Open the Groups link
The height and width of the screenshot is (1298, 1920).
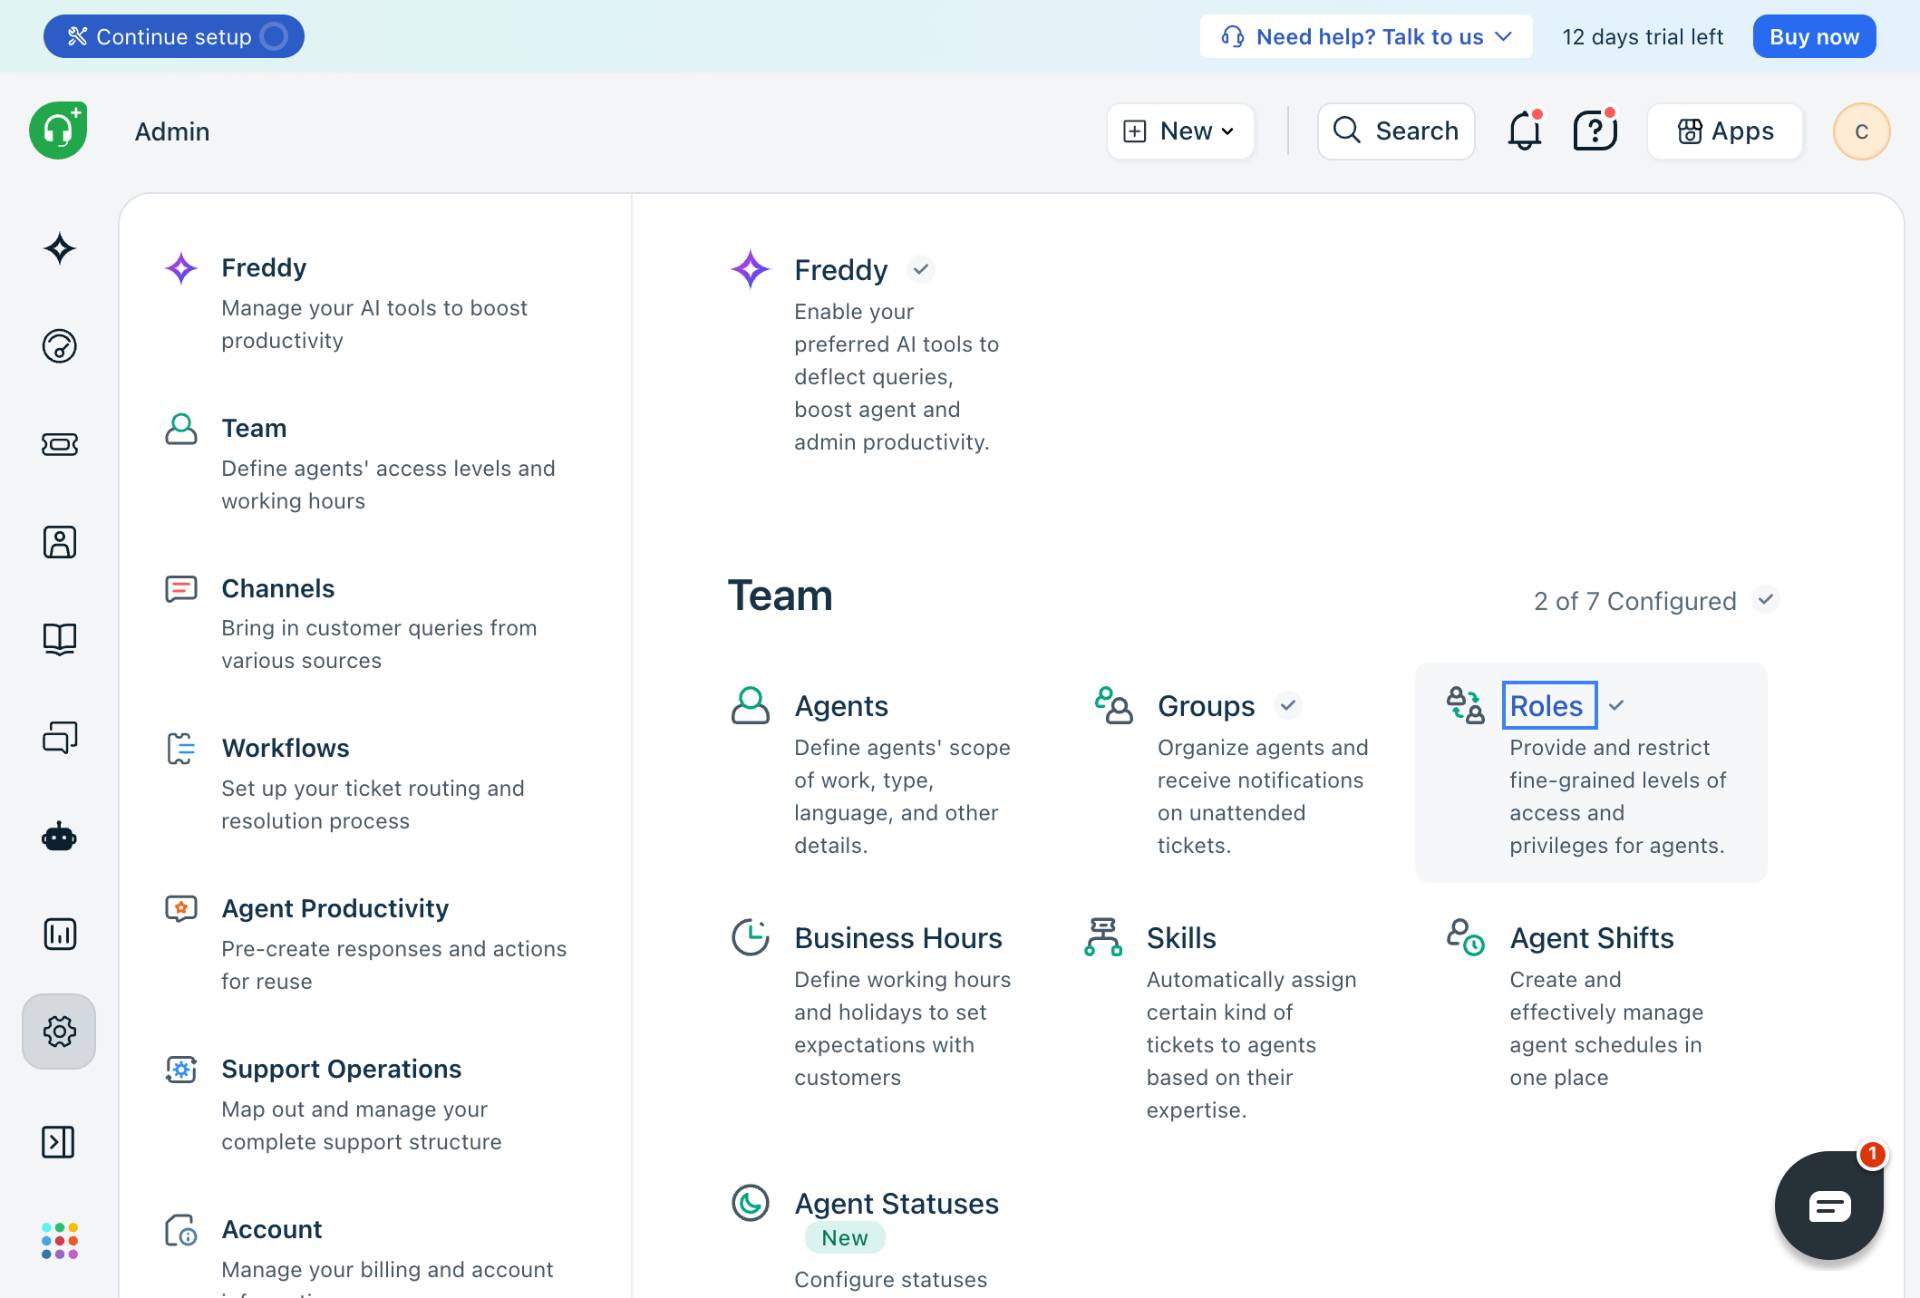pos(1206,706)
